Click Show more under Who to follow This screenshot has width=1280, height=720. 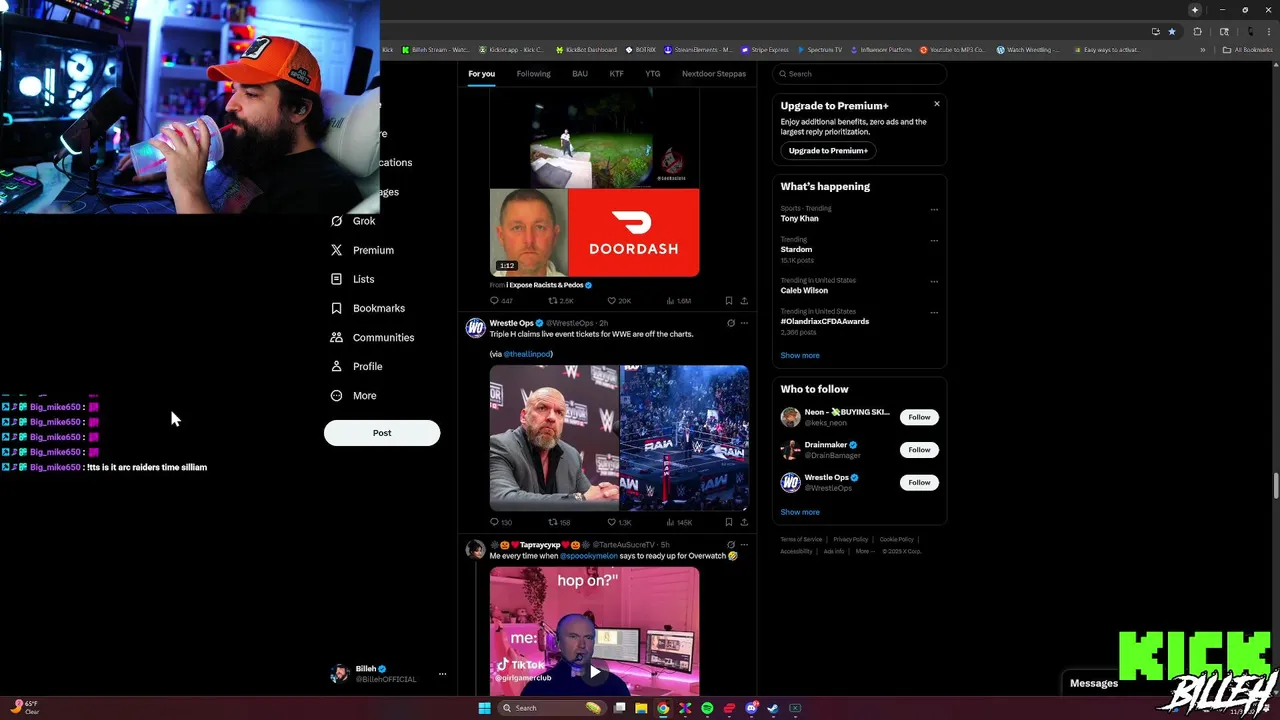[800, 512]
